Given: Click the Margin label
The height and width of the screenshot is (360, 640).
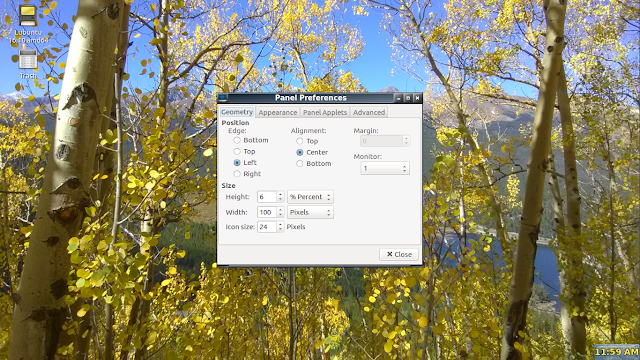Looking at the screenshot, I should click(x=366, y=131).
